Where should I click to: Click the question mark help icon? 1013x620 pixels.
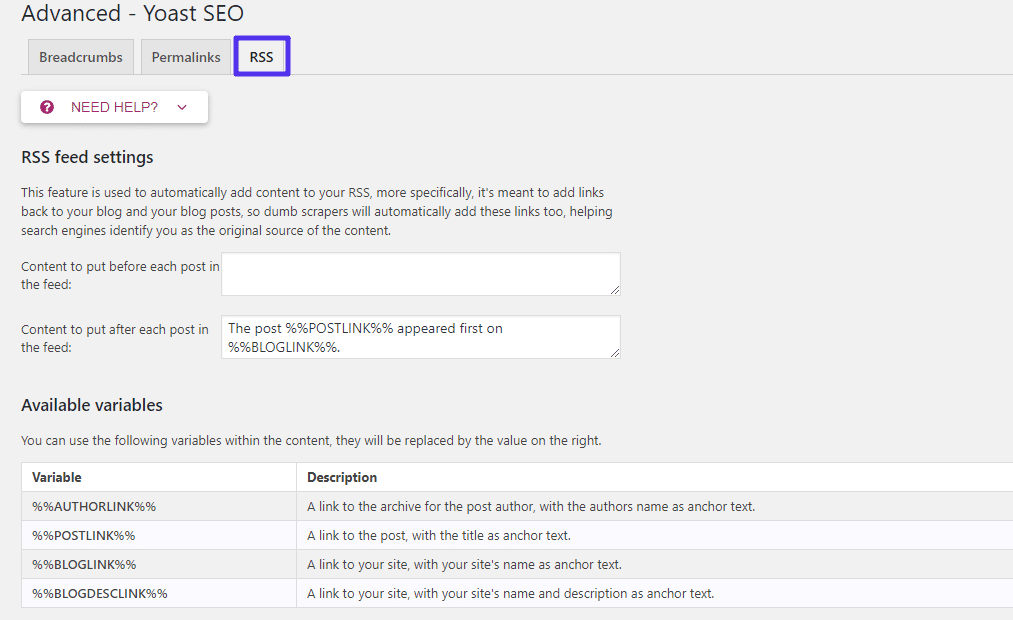[x=47, y=107]
